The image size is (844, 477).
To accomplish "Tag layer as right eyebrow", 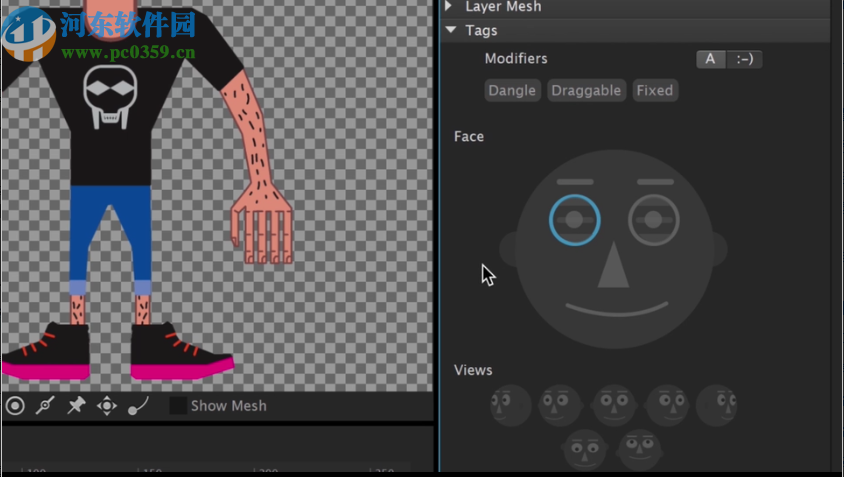I will 655,182.
